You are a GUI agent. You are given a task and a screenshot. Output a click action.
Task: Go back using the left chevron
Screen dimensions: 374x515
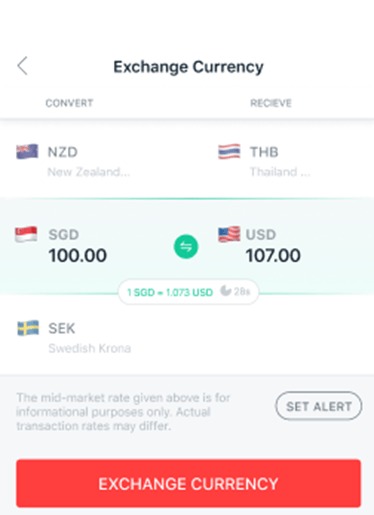[22, 66]
